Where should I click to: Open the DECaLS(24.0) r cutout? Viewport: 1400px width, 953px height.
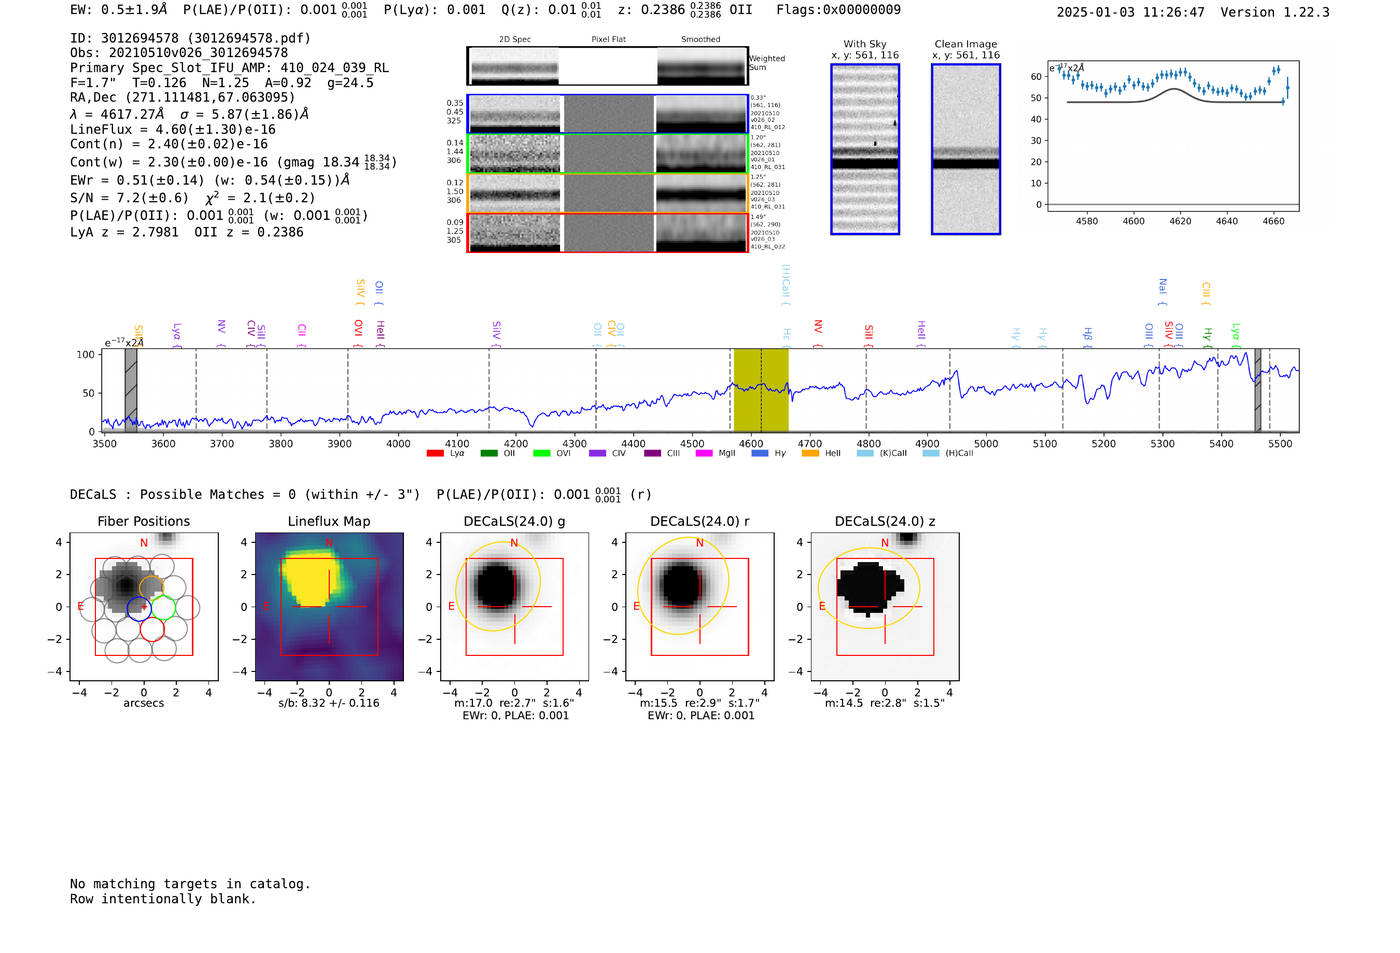[700, 608]
